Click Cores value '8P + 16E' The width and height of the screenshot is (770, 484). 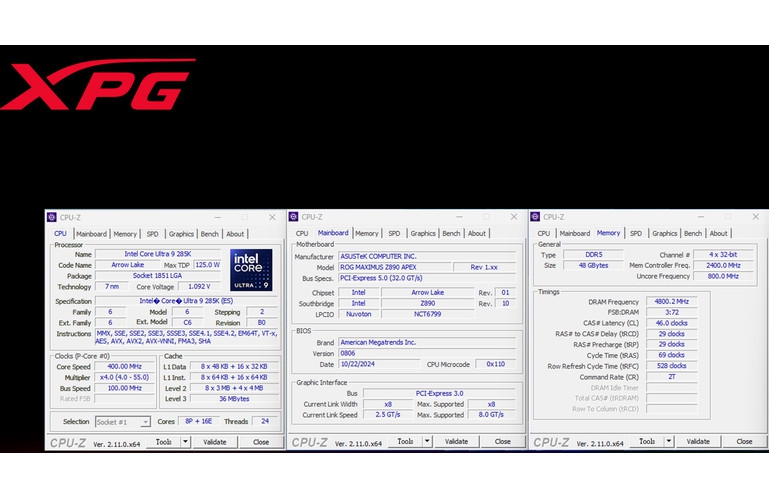(198, 422)
